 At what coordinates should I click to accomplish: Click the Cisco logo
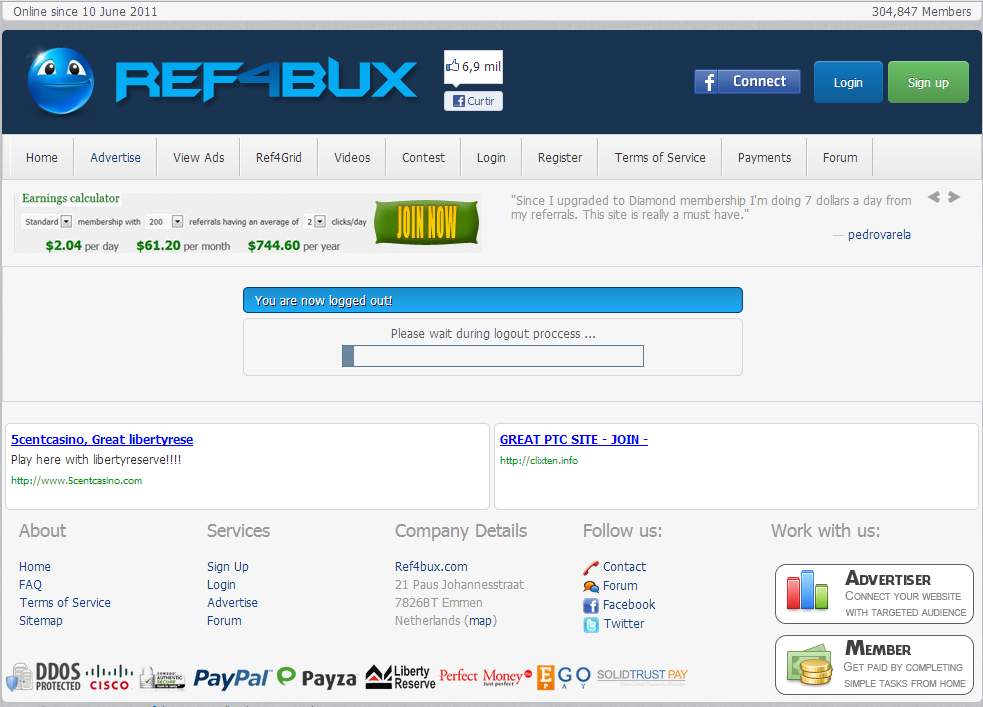point(109,678)
